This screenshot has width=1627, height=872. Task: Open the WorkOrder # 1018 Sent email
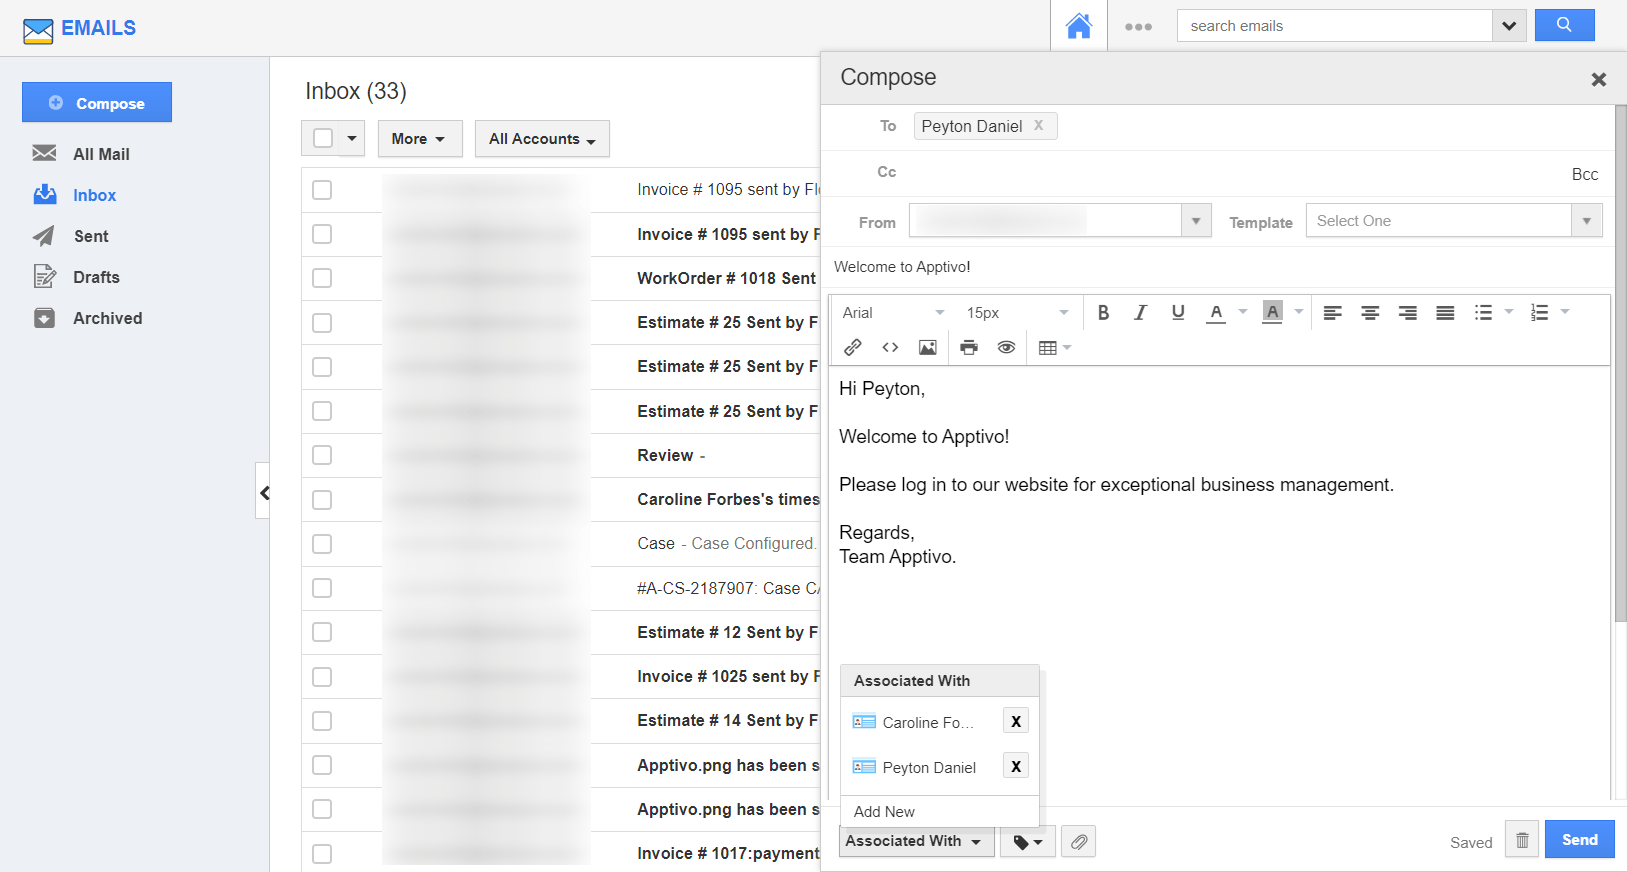pyautogui.click(x=726, y=278)
